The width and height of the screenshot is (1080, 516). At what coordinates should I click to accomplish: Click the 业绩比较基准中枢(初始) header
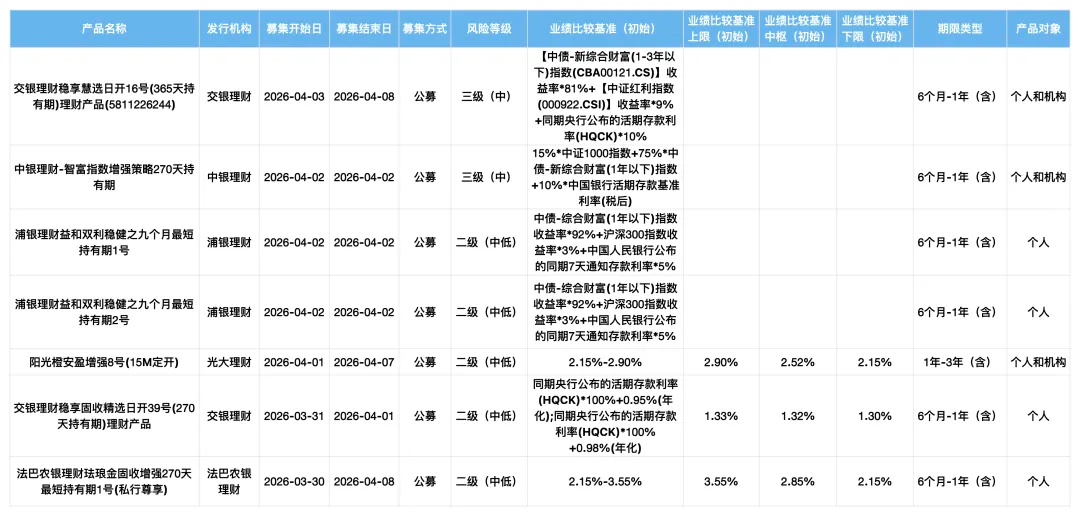798,29
